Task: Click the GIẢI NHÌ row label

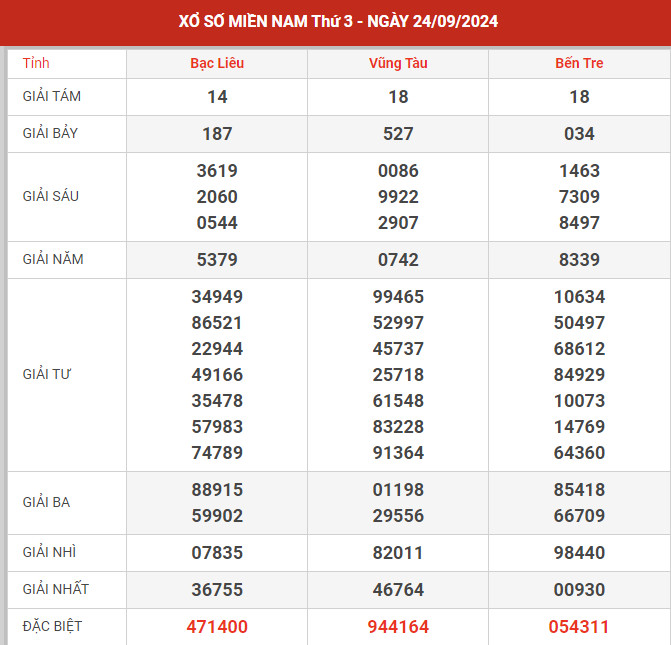Action: (49, 552)
